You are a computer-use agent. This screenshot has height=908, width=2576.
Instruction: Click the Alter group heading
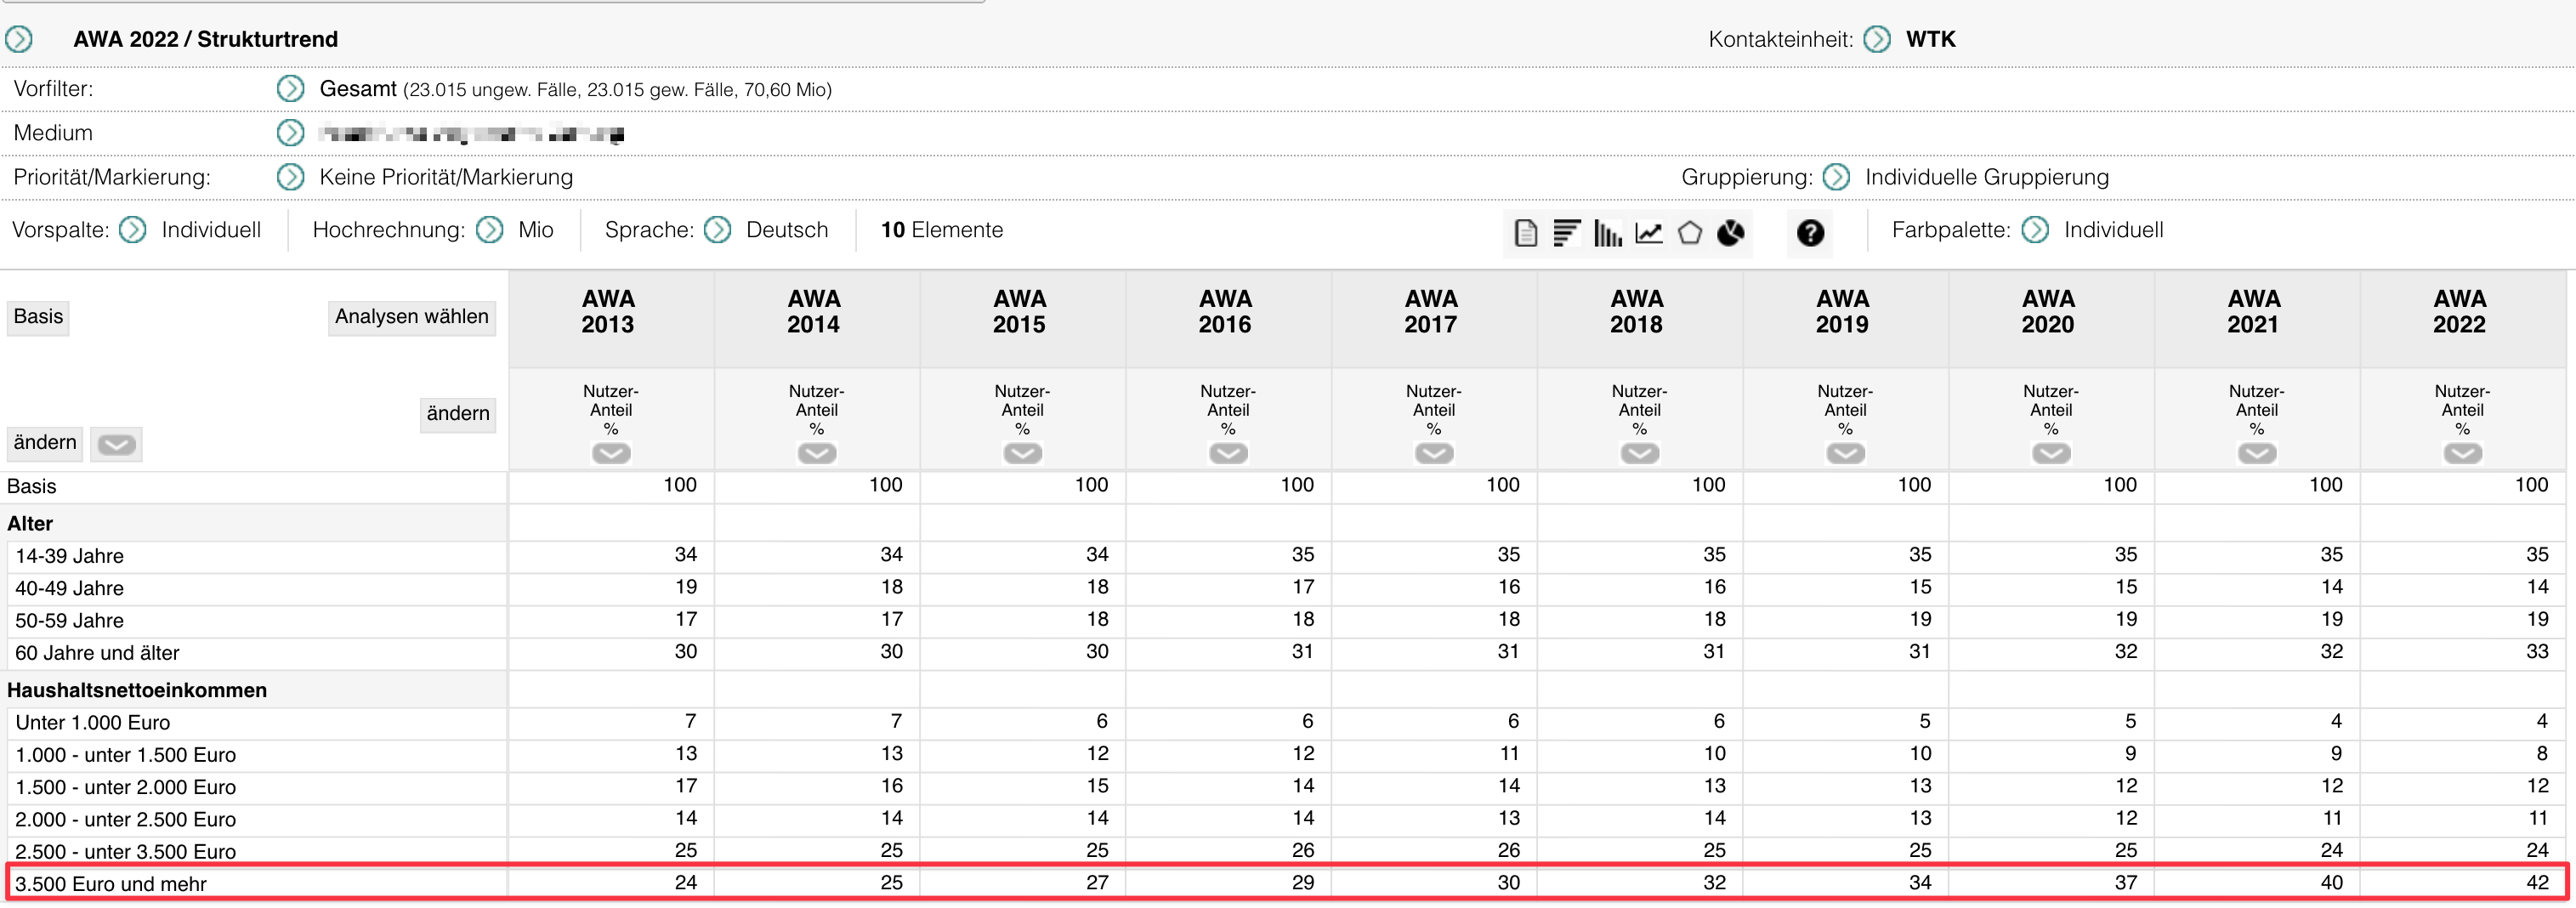30,524
